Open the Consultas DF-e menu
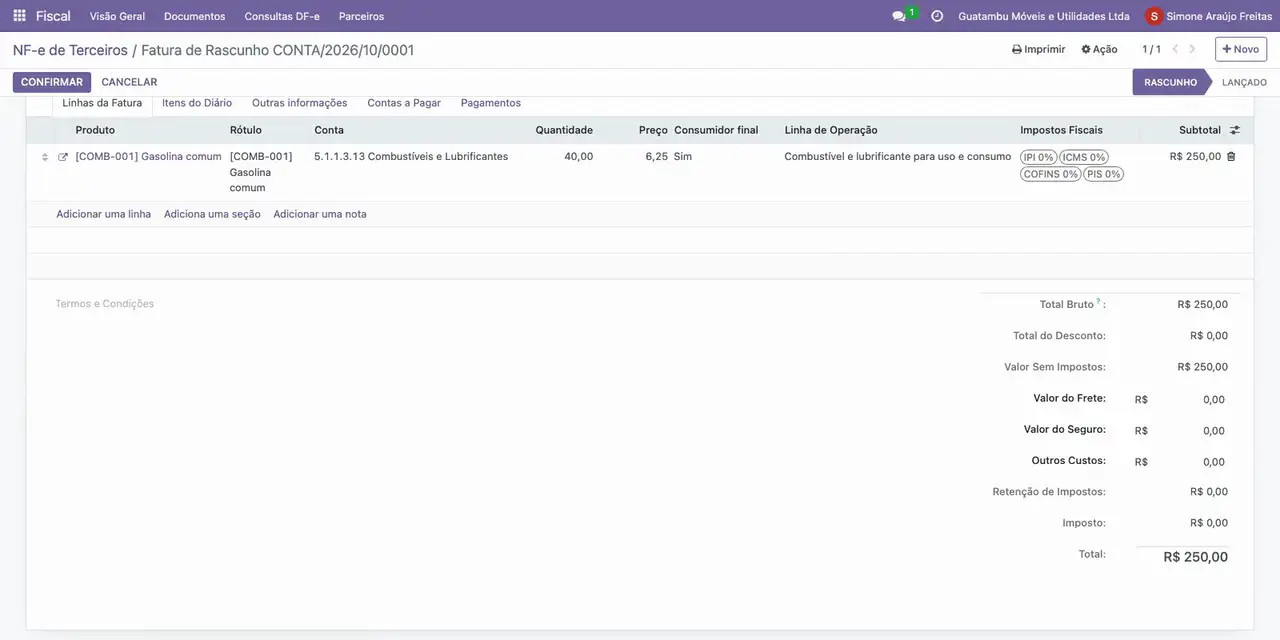The height and width of the screenshot is (640, 1280). click(282, 16)
